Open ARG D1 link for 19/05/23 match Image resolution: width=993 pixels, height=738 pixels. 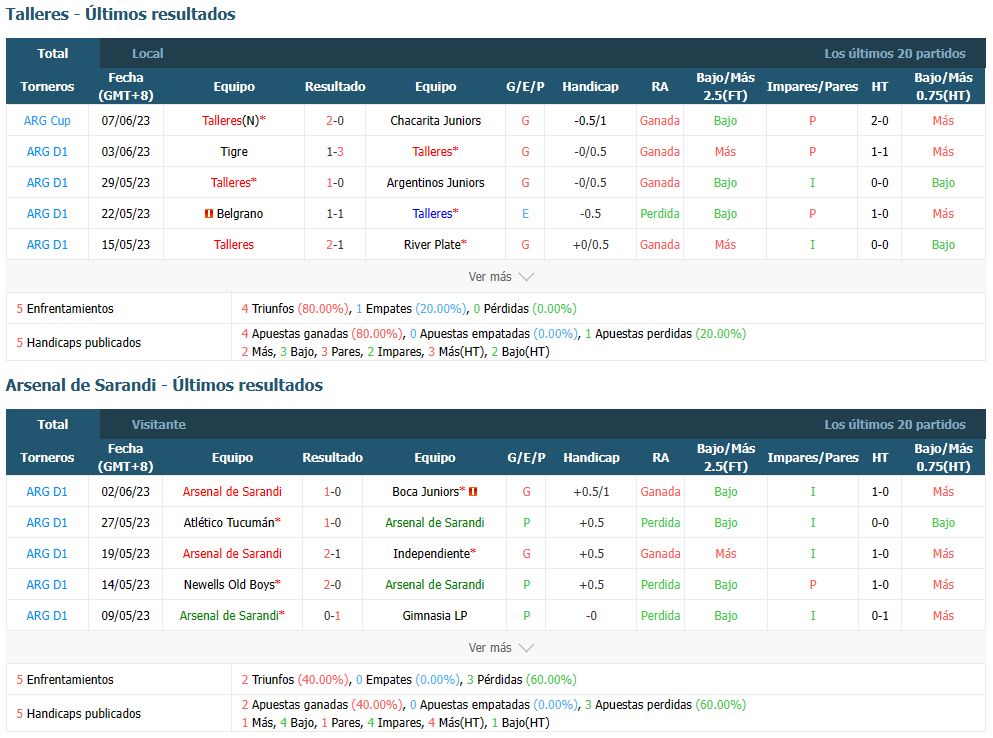[x=47, y=554]
